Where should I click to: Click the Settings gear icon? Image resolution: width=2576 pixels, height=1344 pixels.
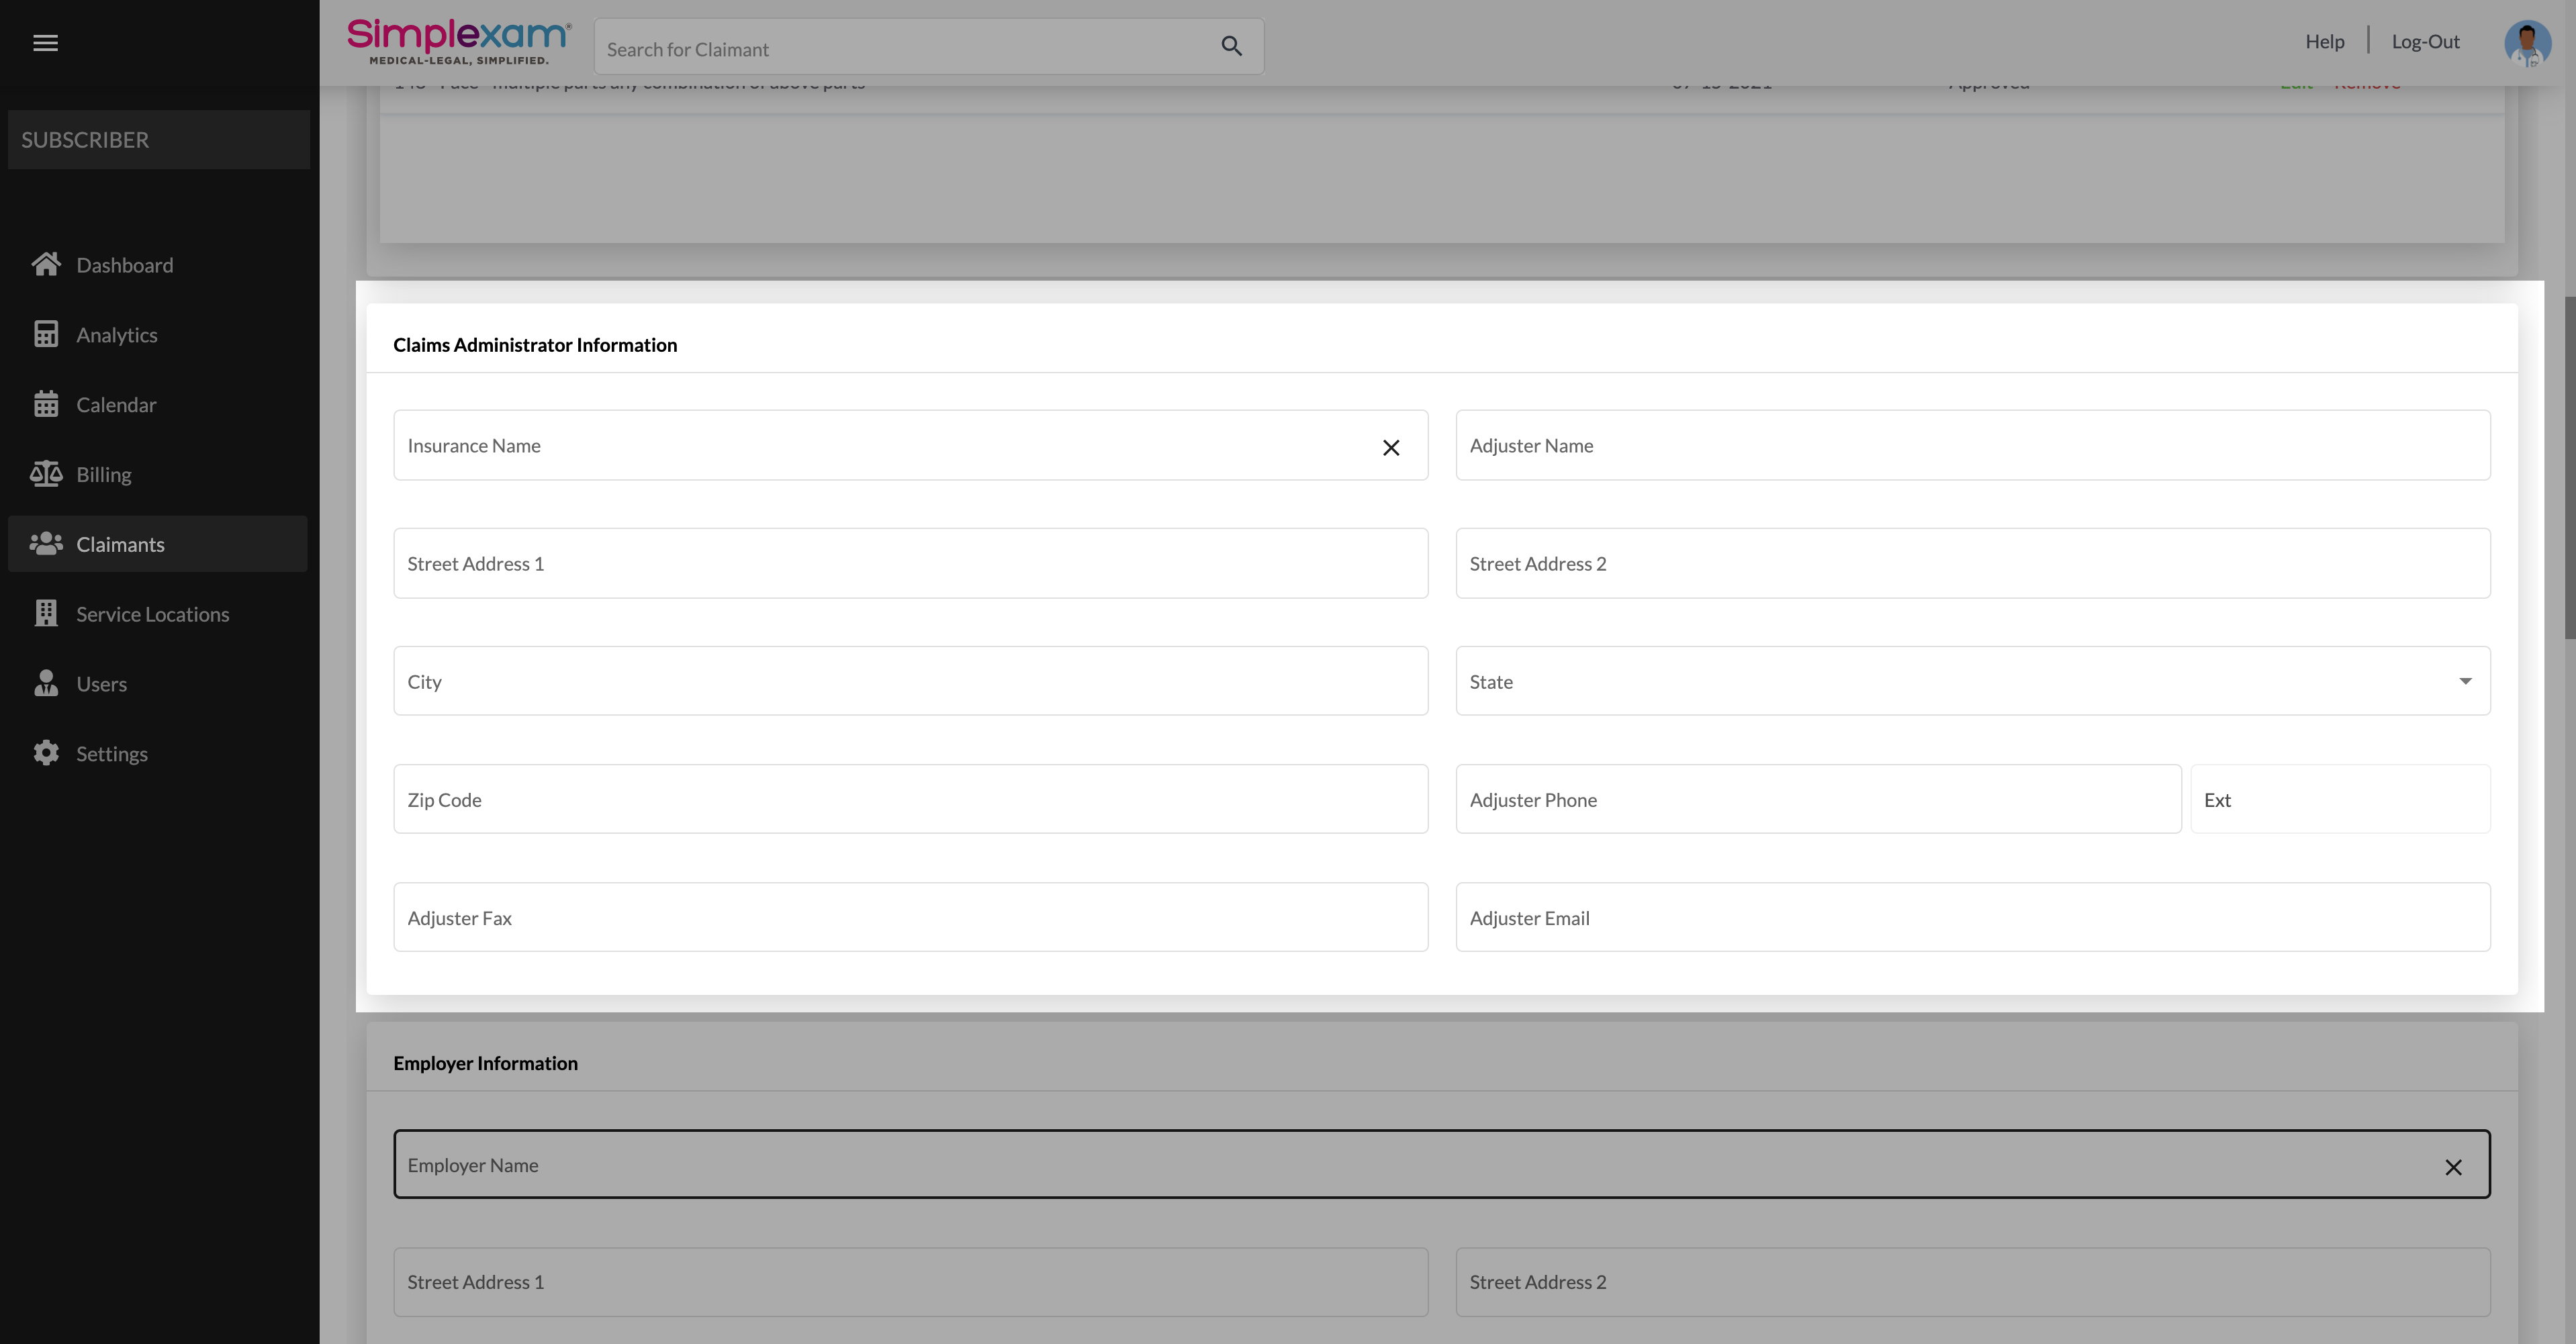coord(46,753)
